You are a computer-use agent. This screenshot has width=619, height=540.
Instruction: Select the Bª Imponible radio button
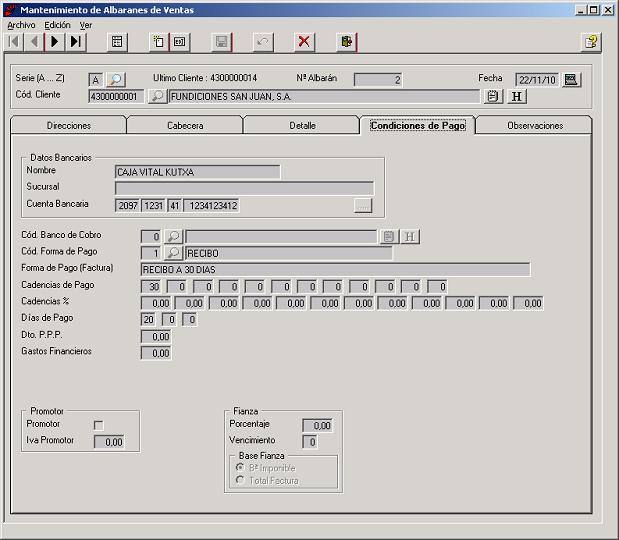pos(240,467)
